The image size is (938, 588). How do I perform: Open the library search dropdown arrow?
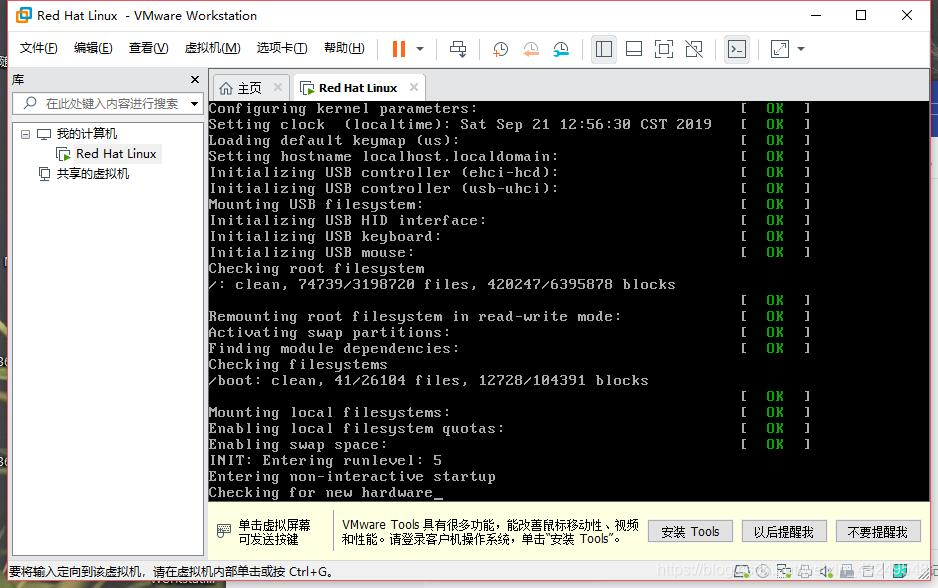194,103
